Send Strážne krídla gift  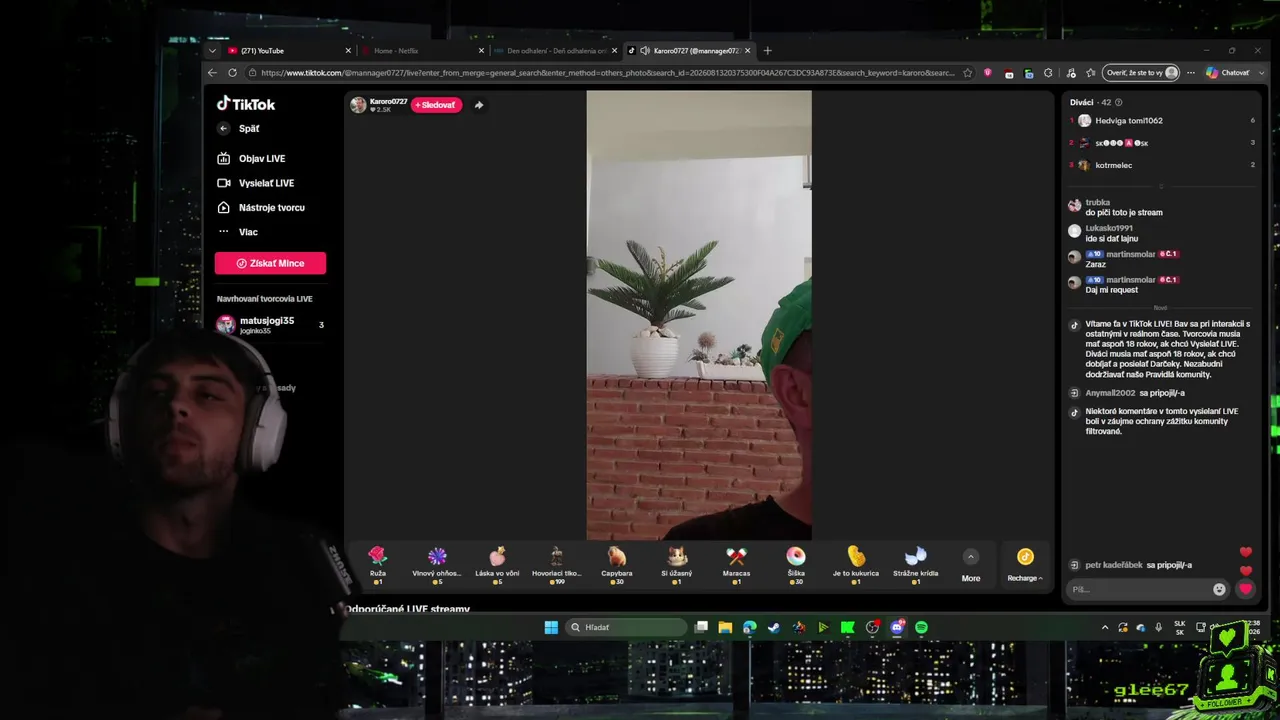[915, 565]
